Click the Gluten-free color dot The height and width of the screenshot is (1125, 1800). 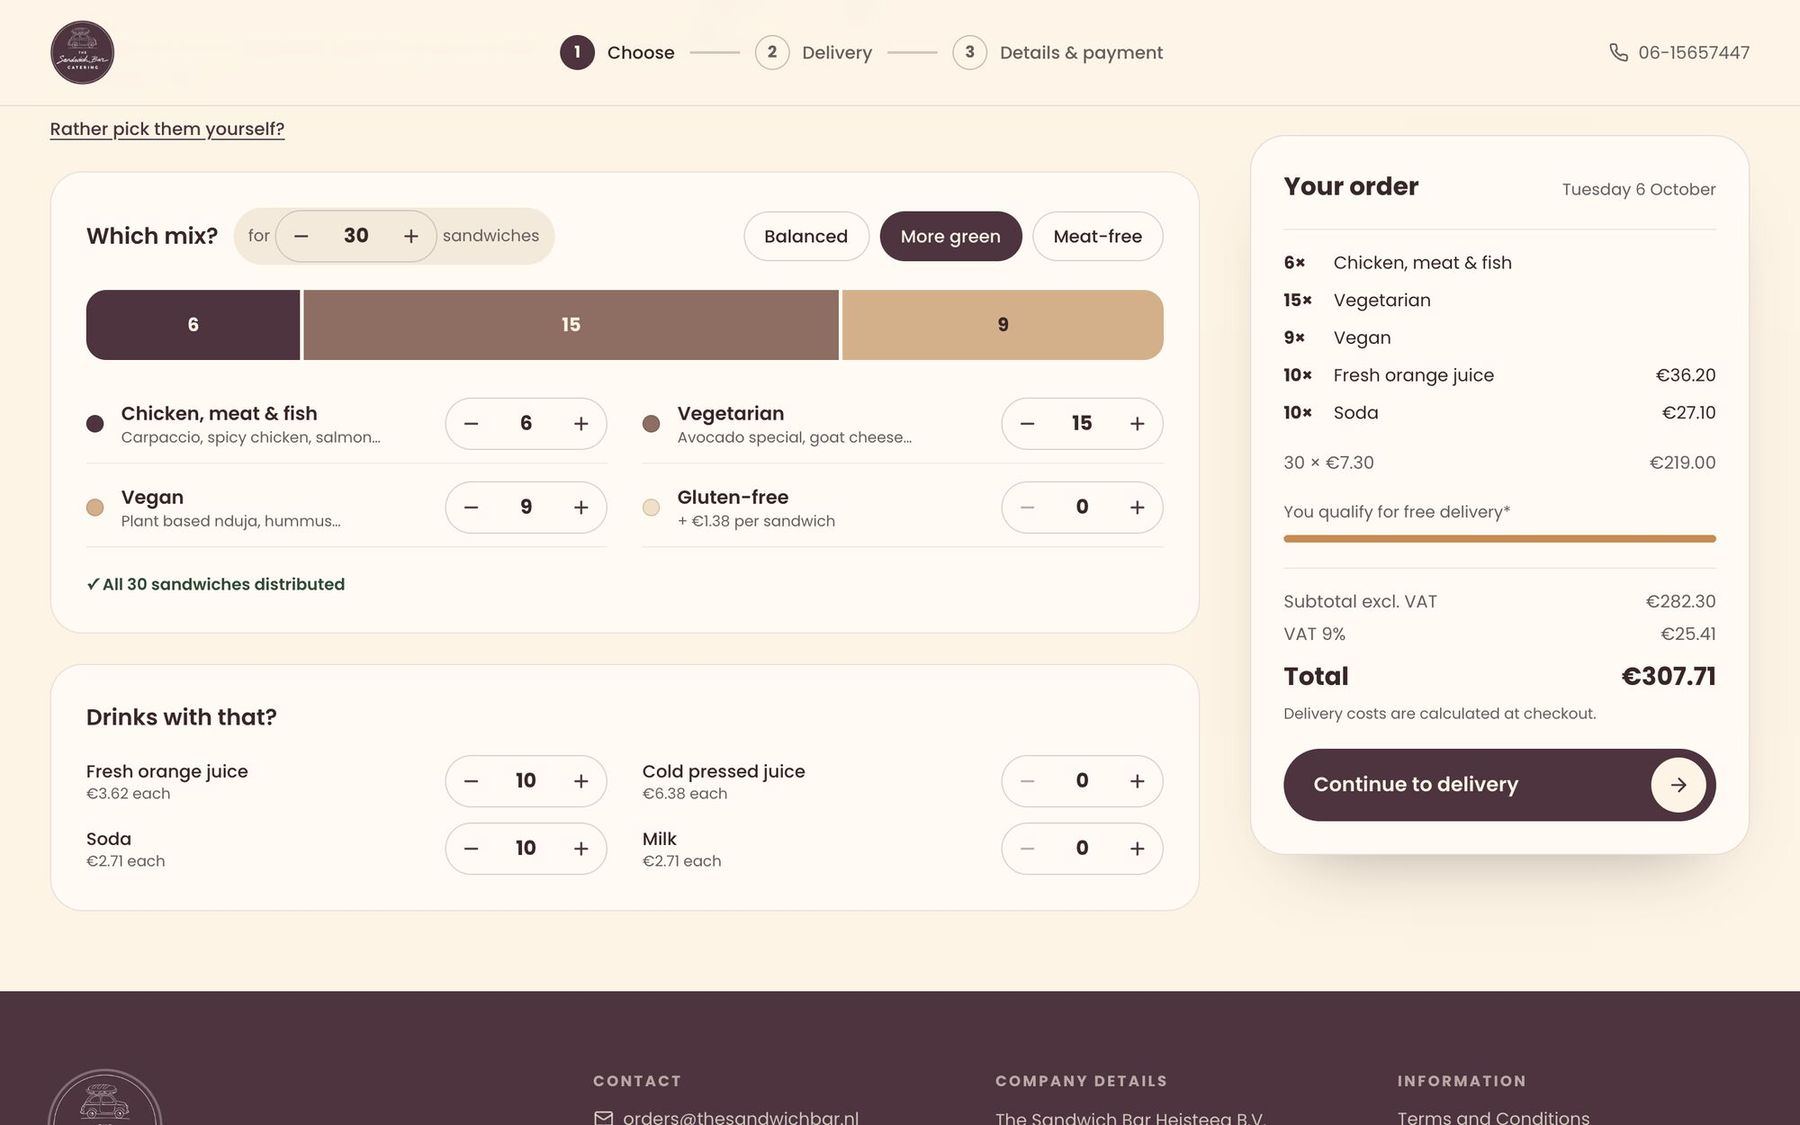[x=651, y=508]
